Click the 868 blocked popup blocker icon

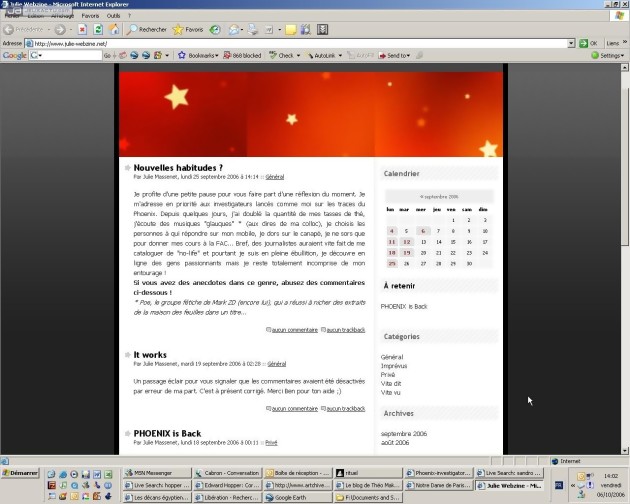(x=241, y=56)
